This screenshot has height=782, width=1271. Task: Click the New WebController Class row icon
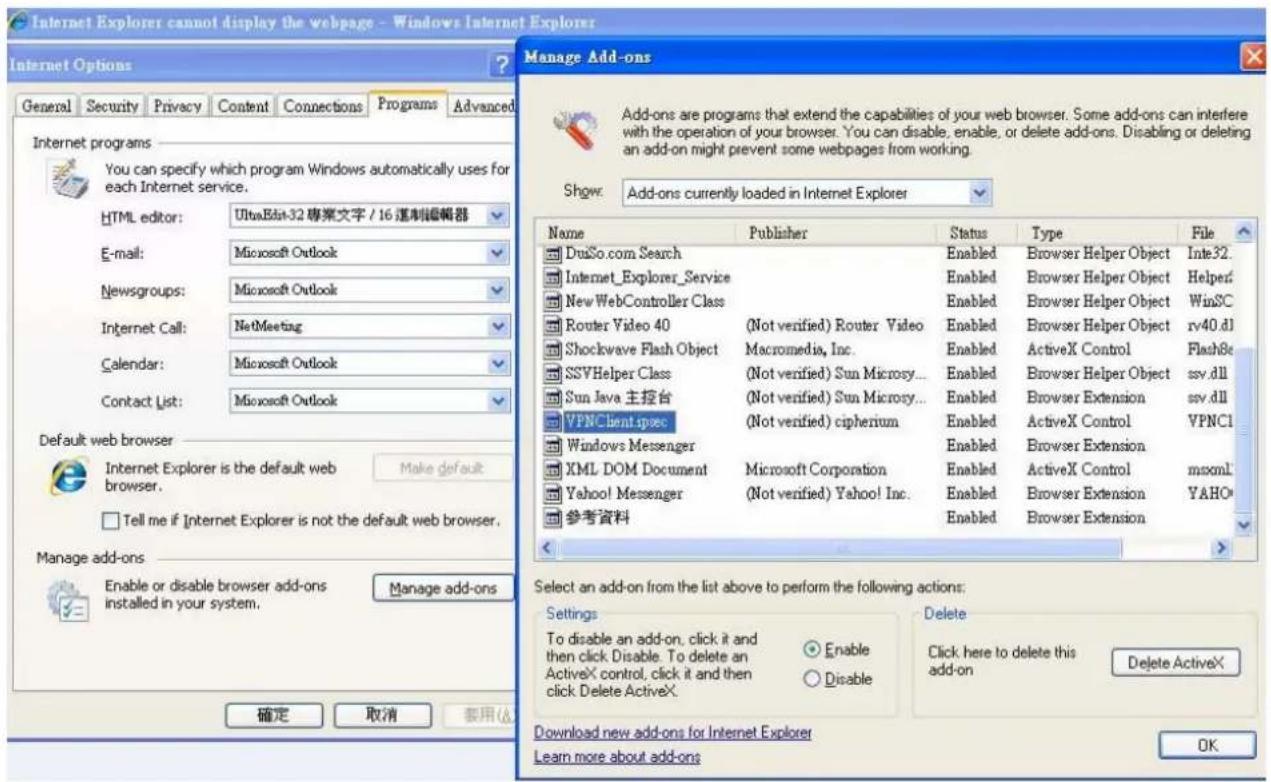553,301
